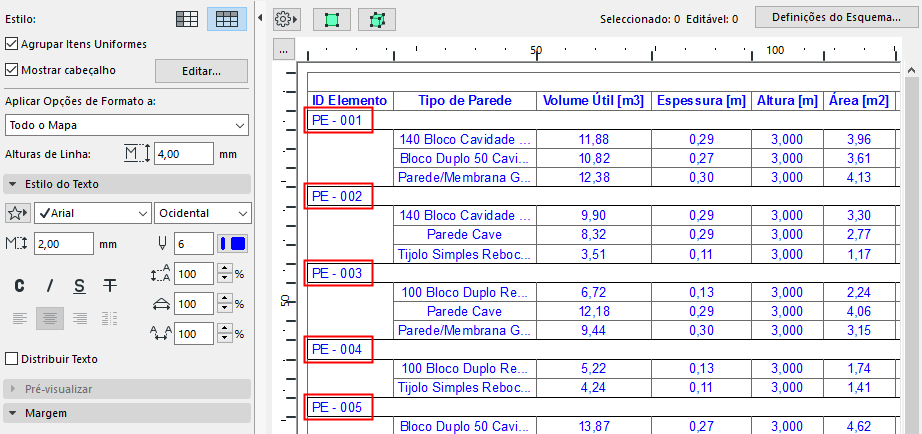
Task: Select the first table style icon
Action: (187, 19)
